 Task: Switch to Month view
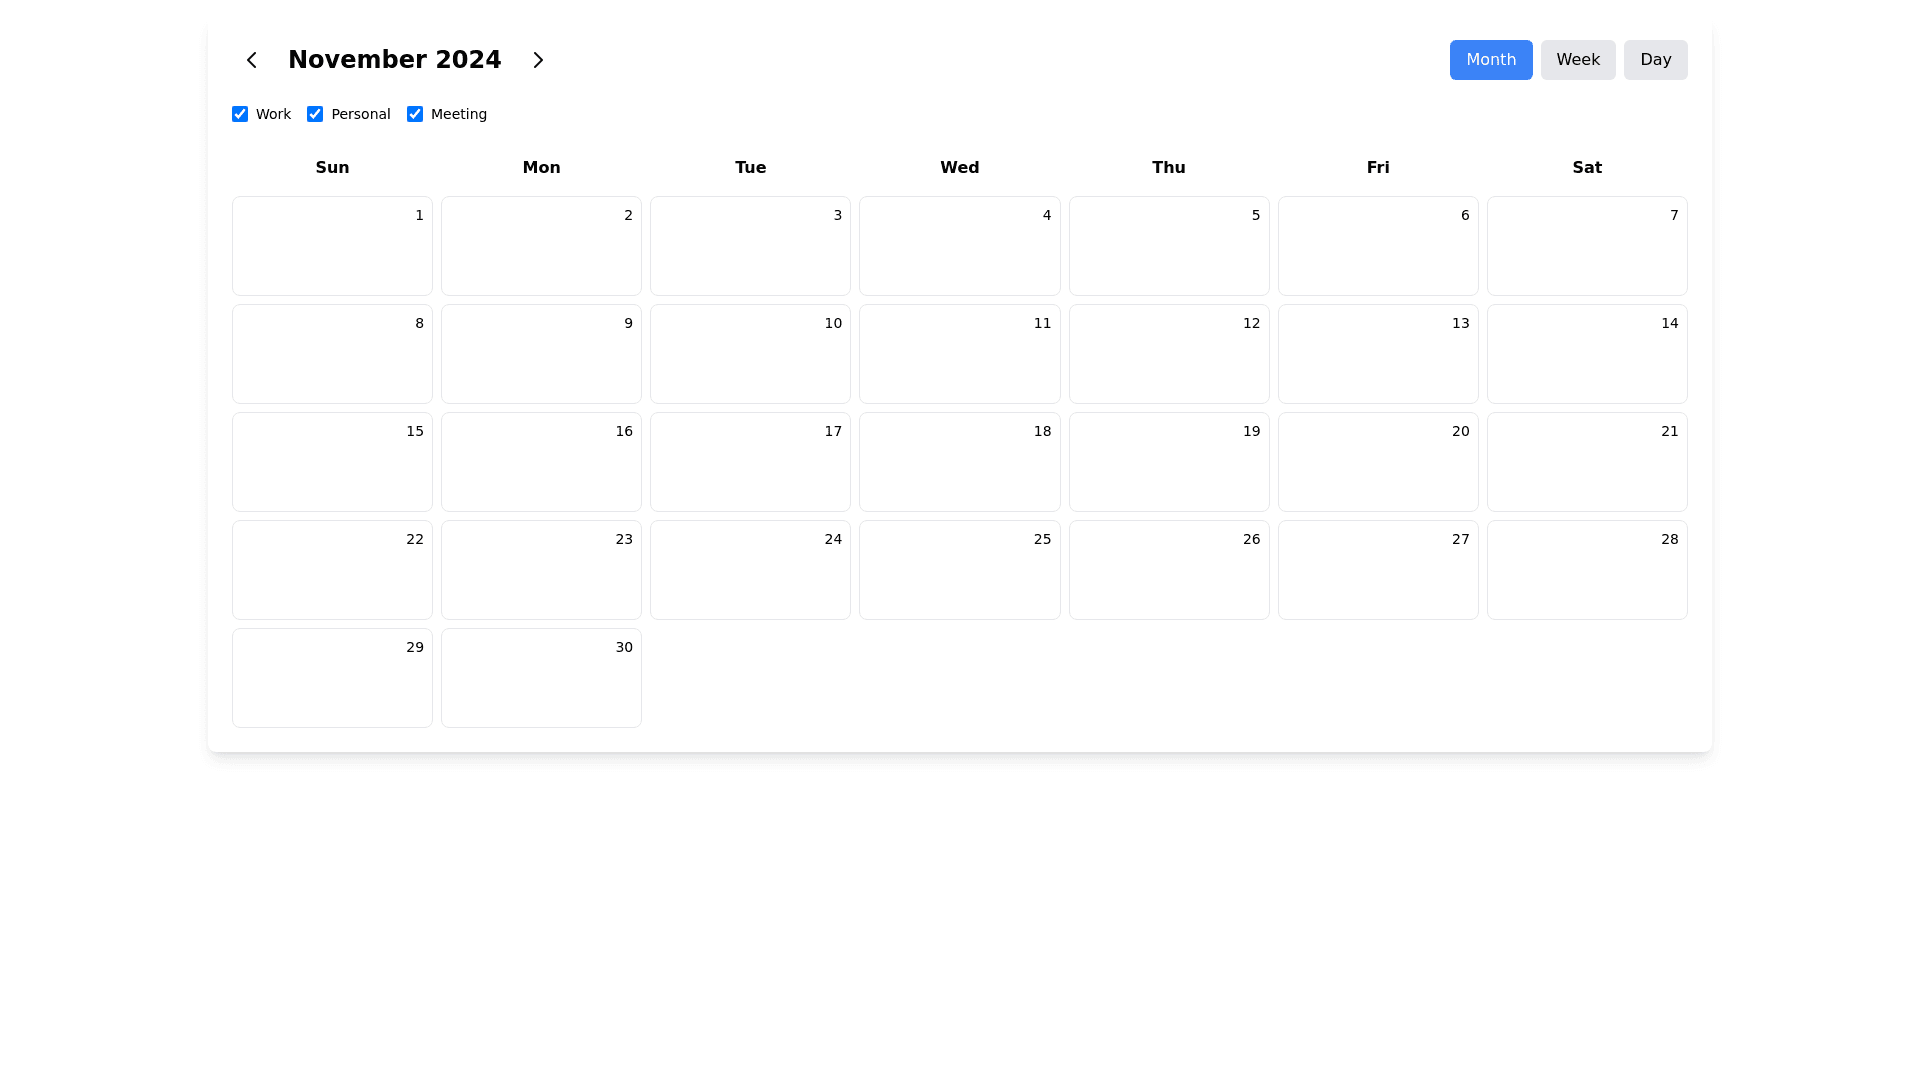coord(1490,60)
